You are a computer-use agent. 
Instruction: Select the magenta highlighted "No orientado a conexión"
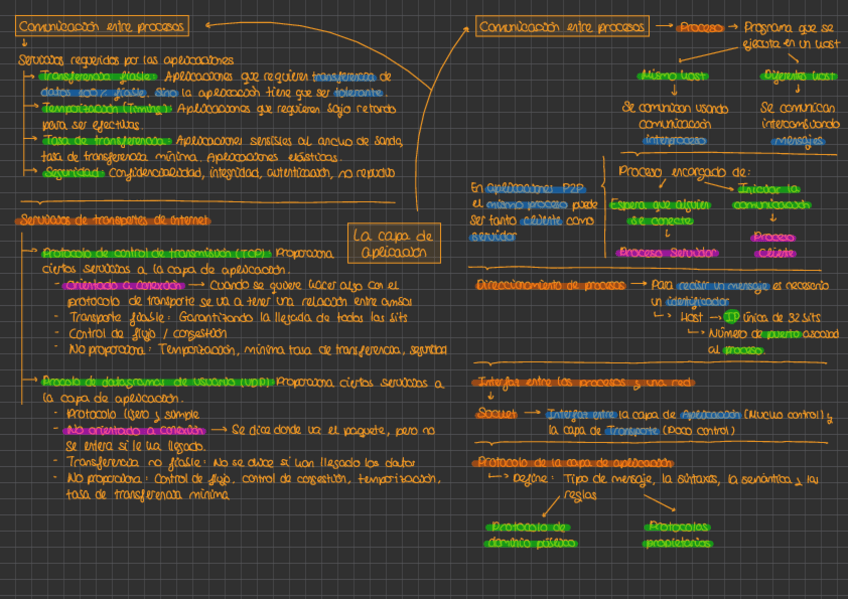[134, 430]
